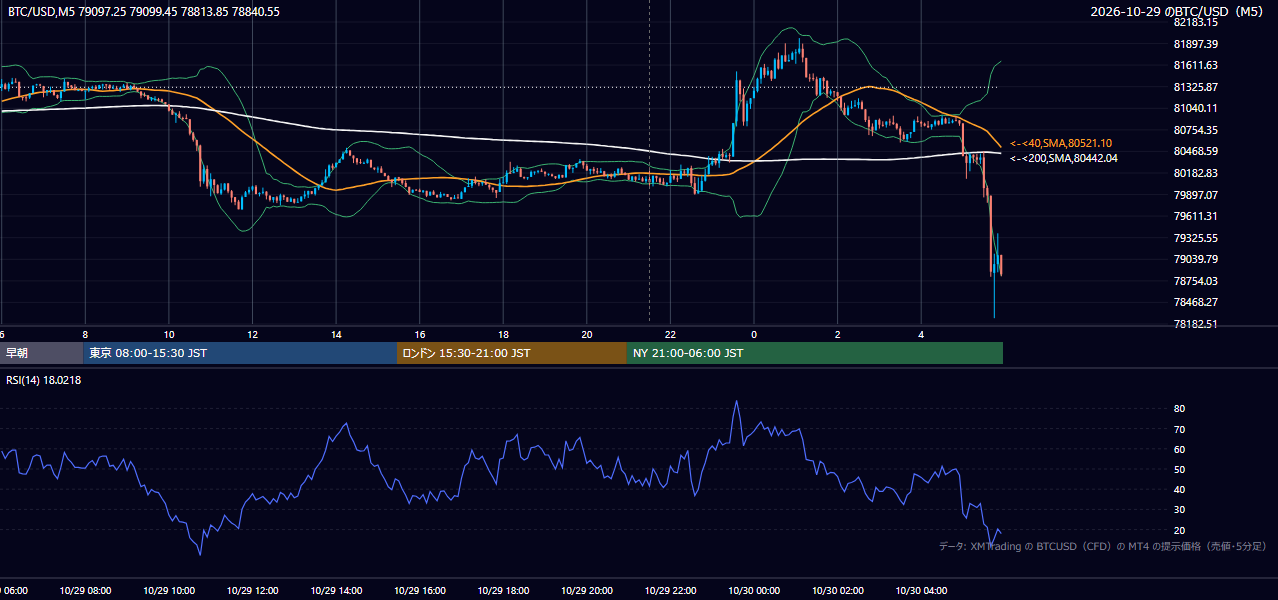Click the RSI(14) 18.0218 indicator label
Screen dimensions: 1278x600
point(44,380)
